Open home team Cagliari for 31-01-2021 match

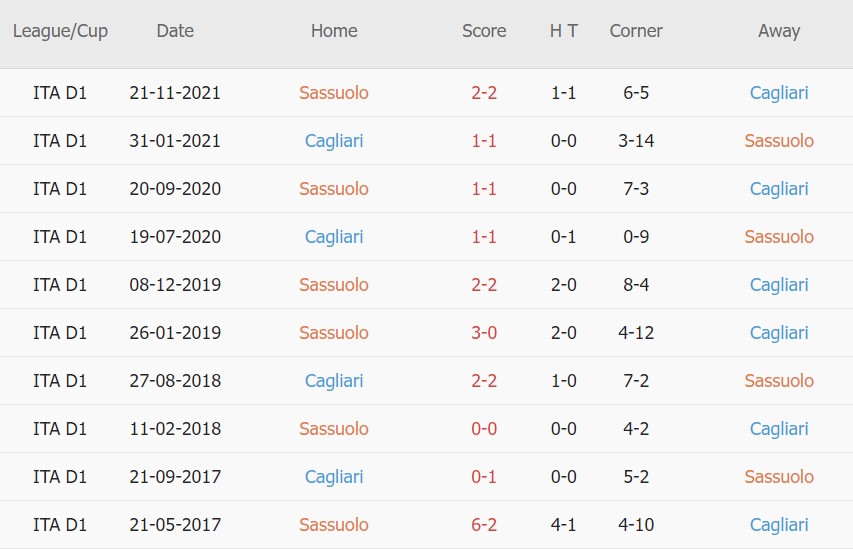pyautogui.click(x=334, y=141)
